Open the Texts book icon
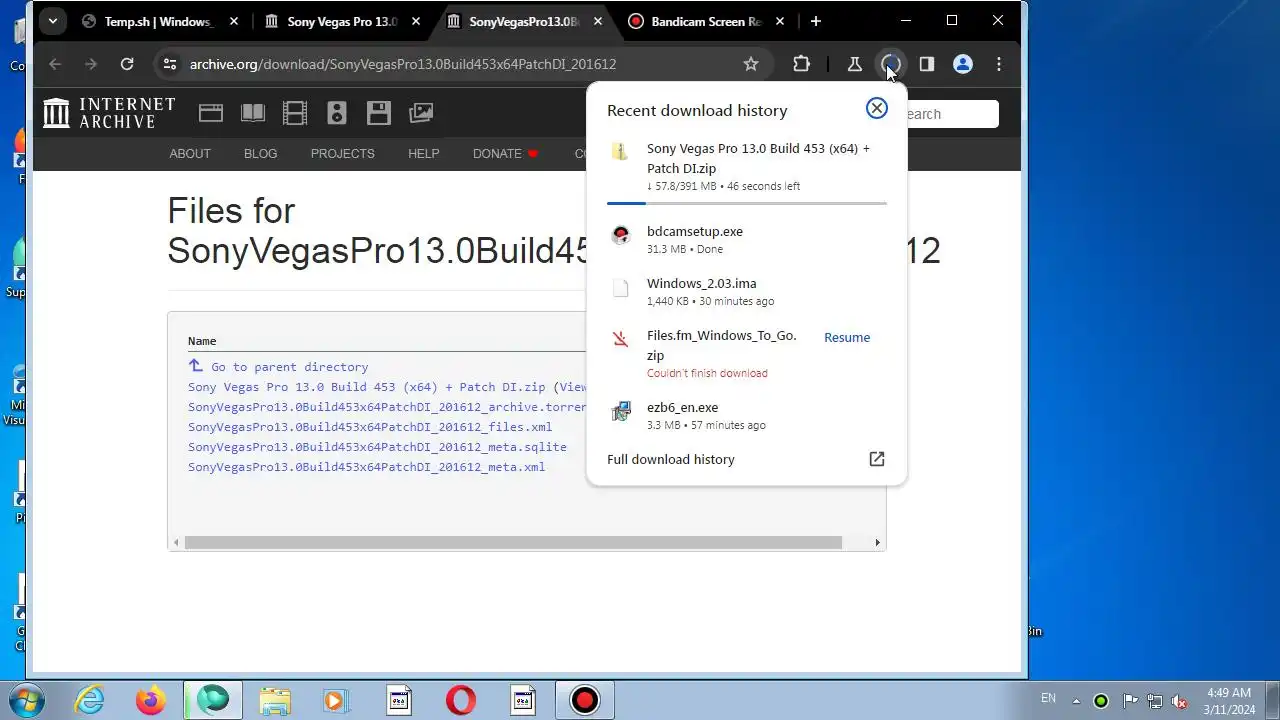The width and height of the screenshot is (1280, 720). (x=253, y=113)
